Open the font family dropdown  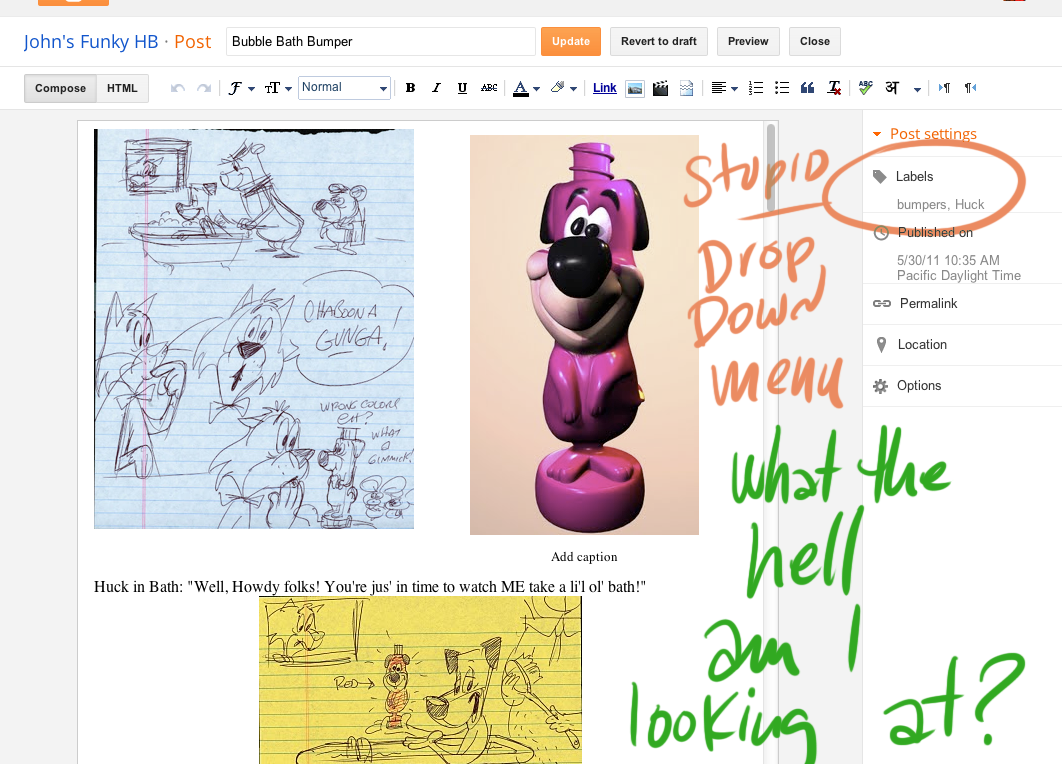[241, 88]
